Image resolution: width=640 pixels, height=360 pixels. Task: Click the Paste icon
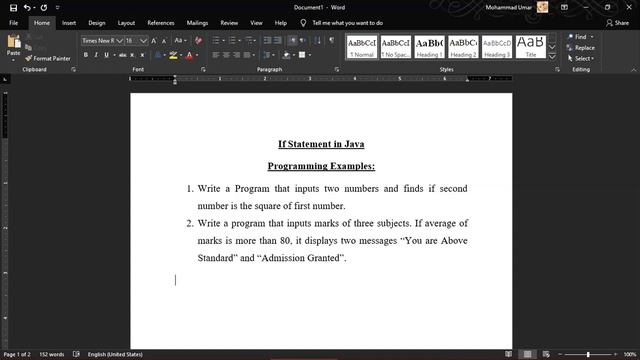coord(13,42)
